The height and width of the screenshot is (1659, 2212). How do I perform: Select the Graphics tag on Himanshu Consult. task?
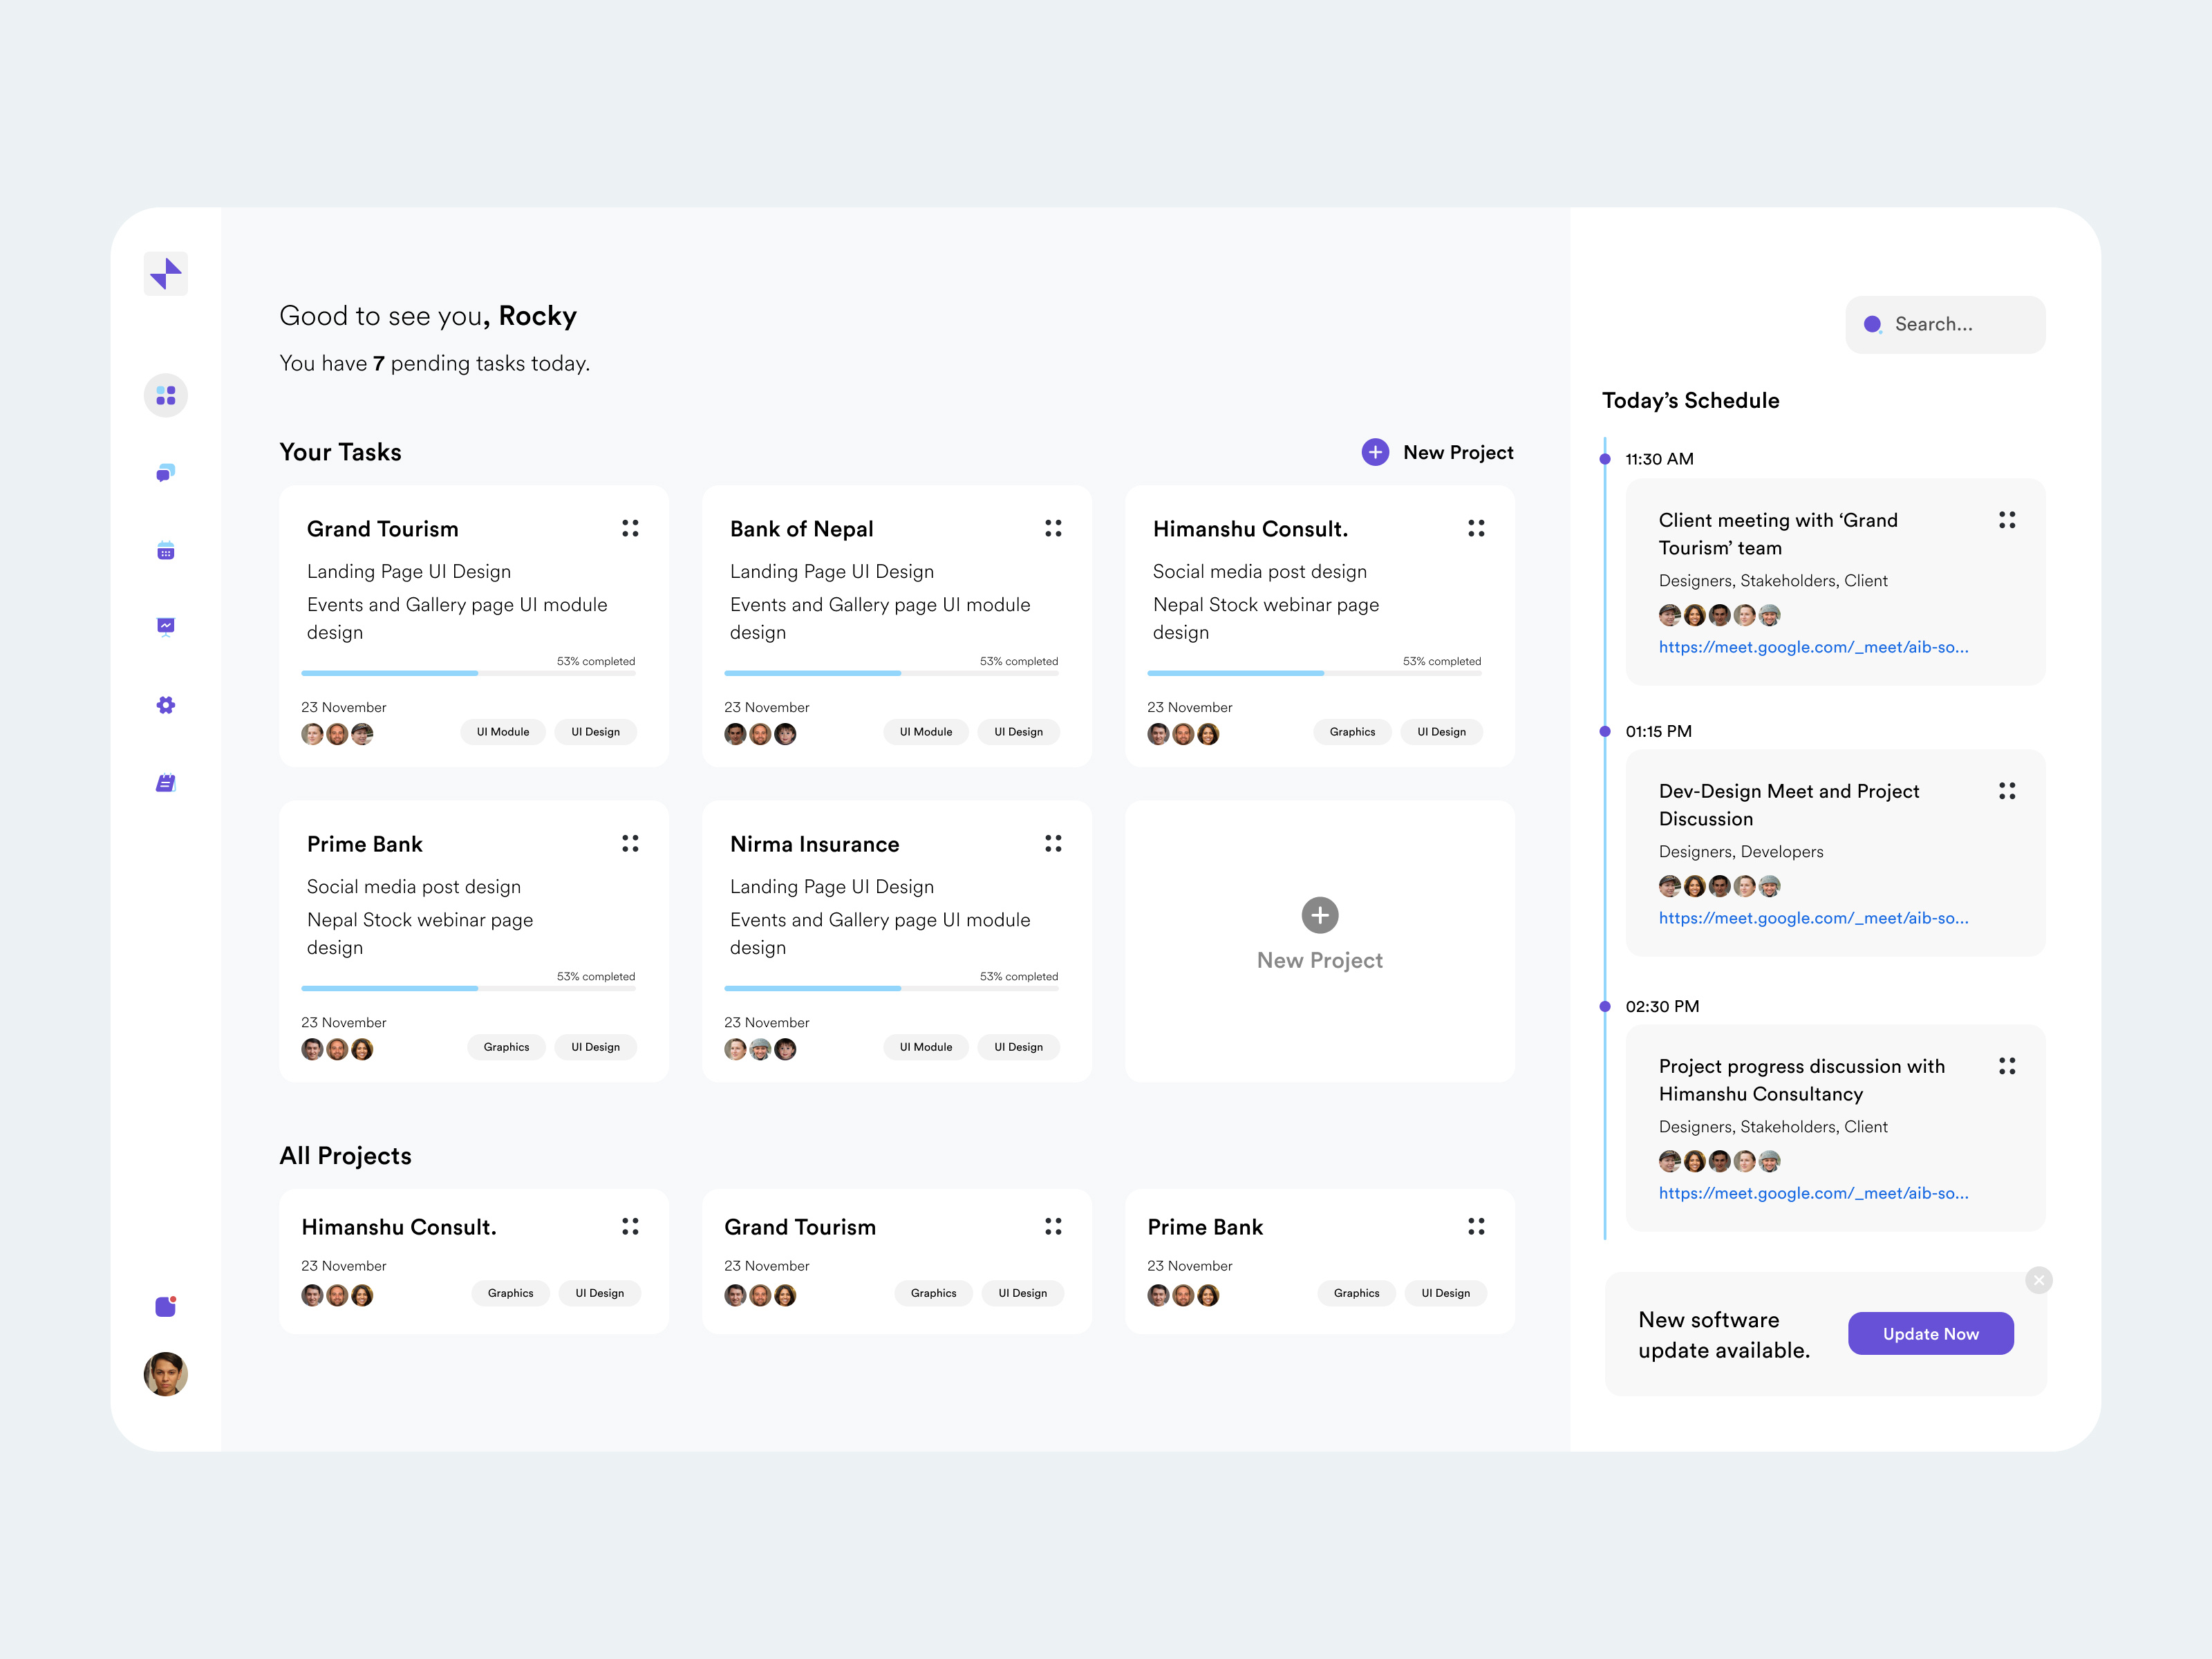(x=1352, y=732)
